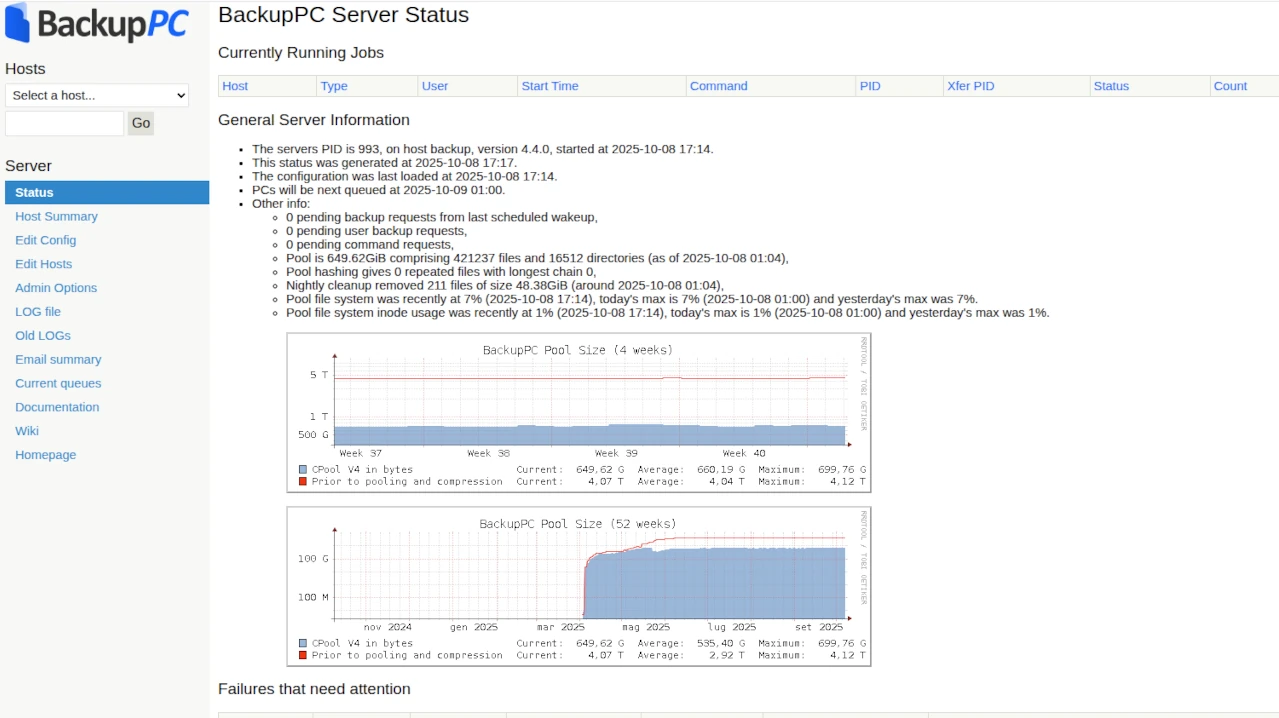Select Status in the Server menu
Screen dimensions: 1279x718
[35, 192]
